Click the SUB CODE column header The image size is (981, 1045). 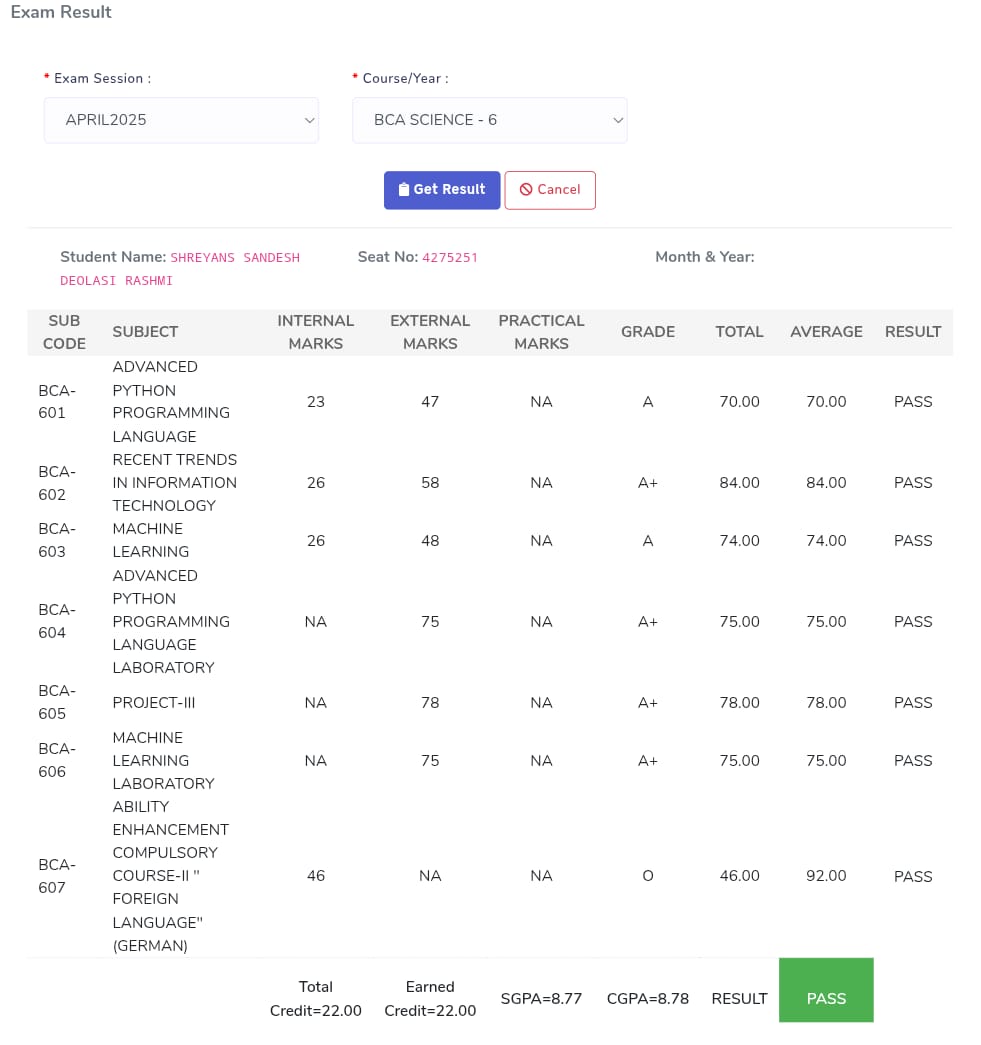64,332
